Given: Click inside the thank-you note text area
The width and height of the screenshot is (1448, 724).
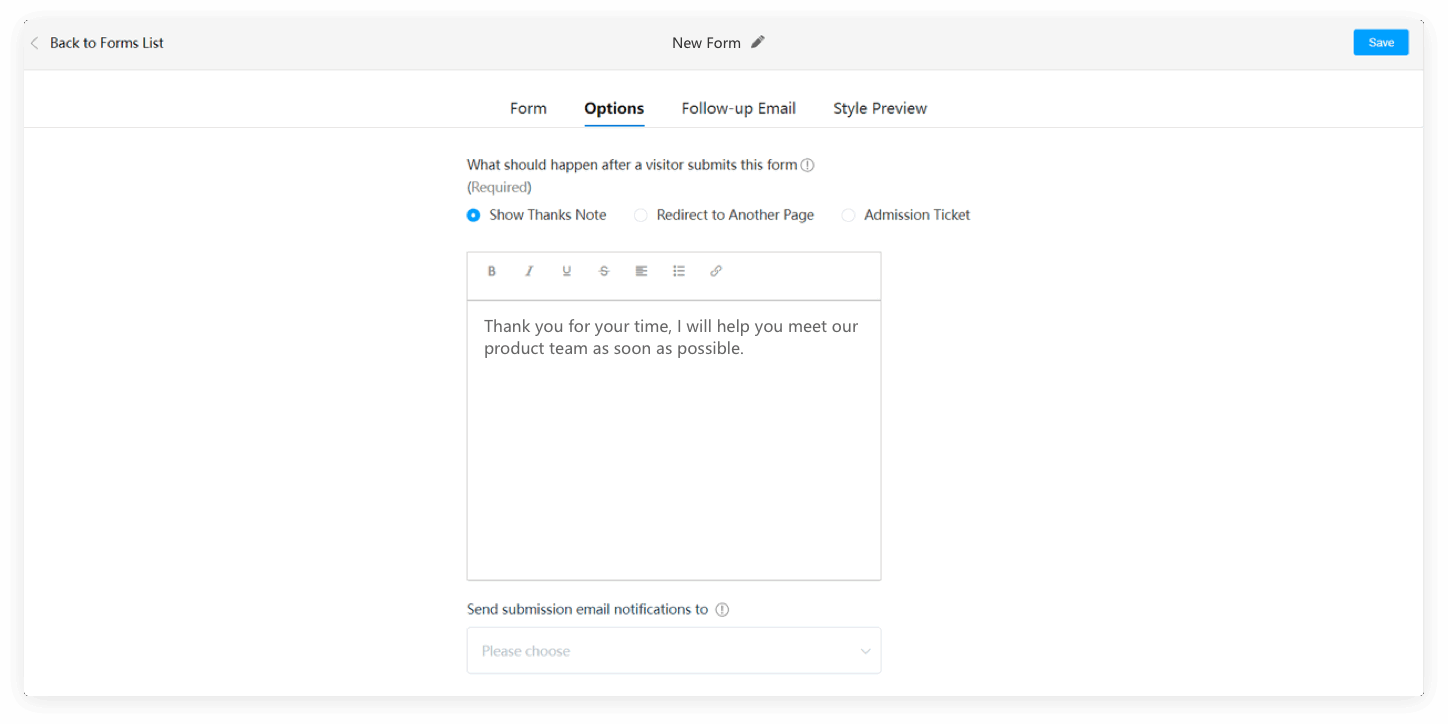Looking at the screenshot, I should coord(673,450).
